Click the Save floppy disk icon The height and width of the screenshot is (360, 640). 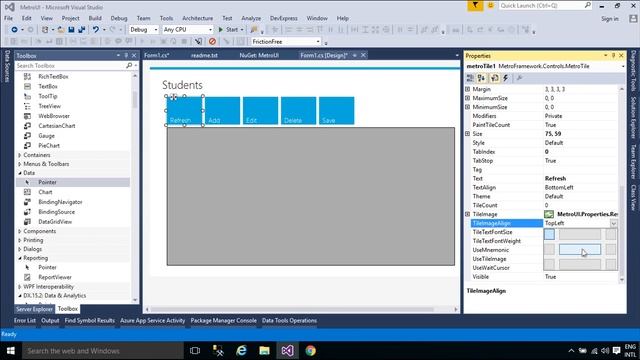pyautogui.click(x=71, y=30)
